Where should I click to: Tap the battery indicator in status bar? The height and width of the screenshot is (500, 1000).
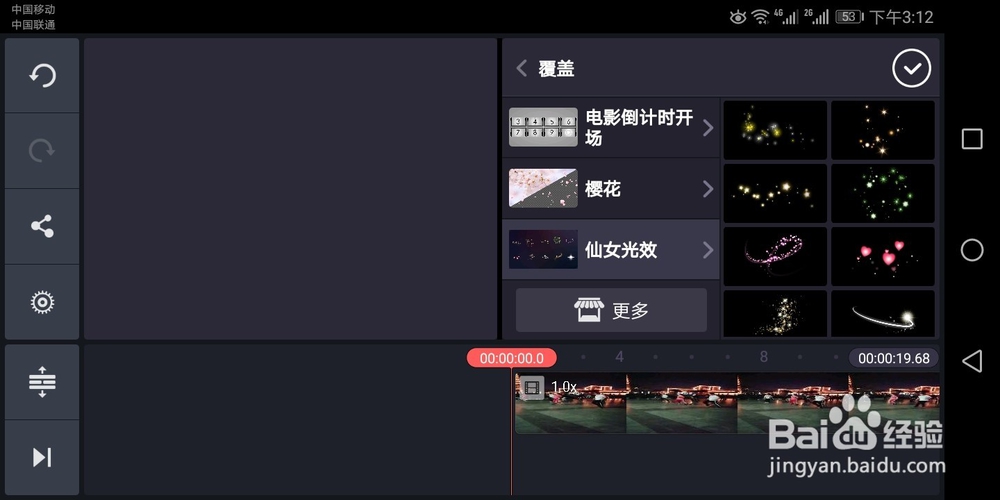[849, 17]
